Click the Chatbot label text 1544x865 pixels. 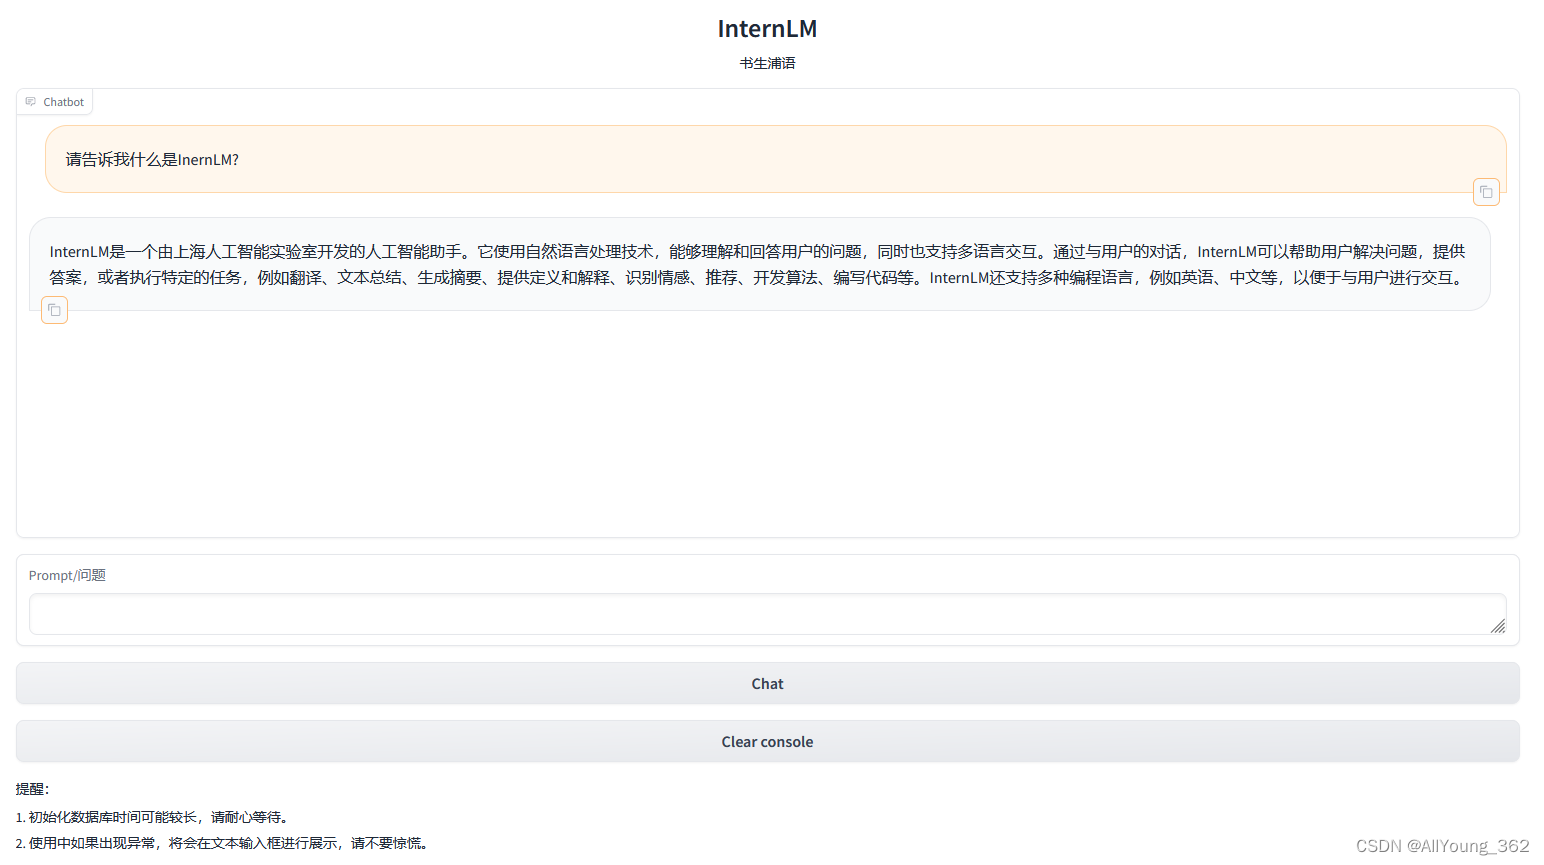tap(63, 102)
